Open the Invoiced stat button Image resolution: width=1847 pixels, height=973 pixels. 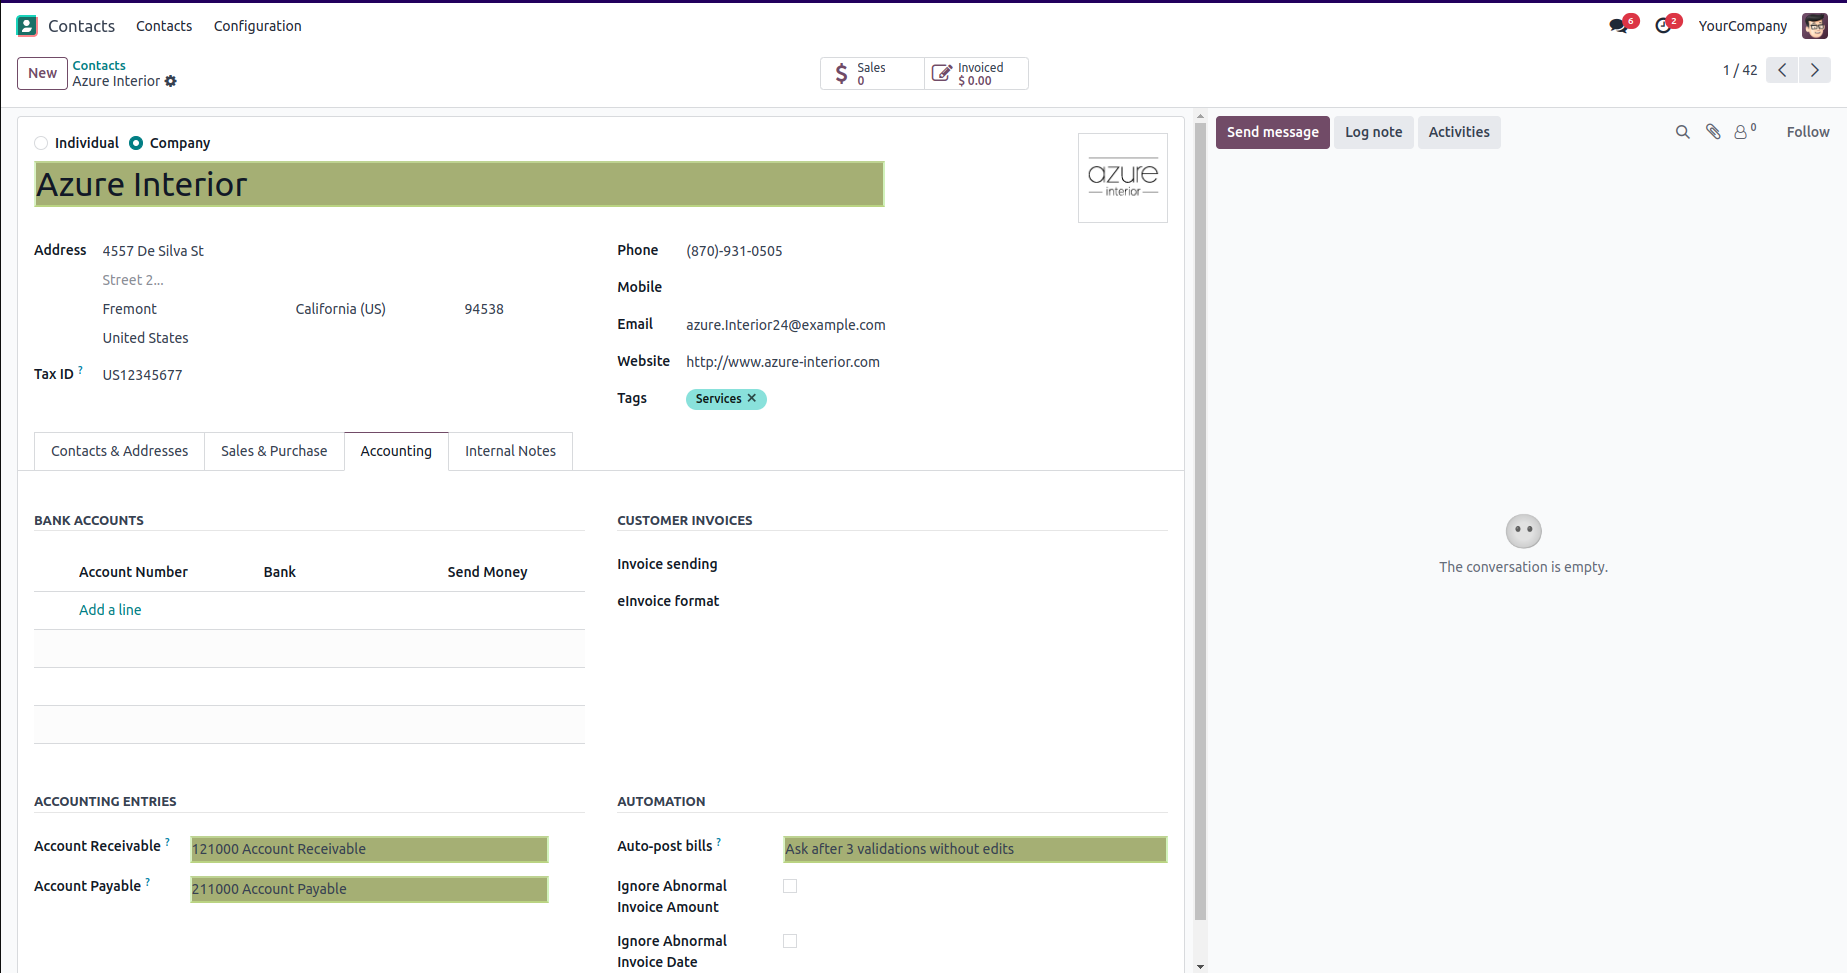976,73
